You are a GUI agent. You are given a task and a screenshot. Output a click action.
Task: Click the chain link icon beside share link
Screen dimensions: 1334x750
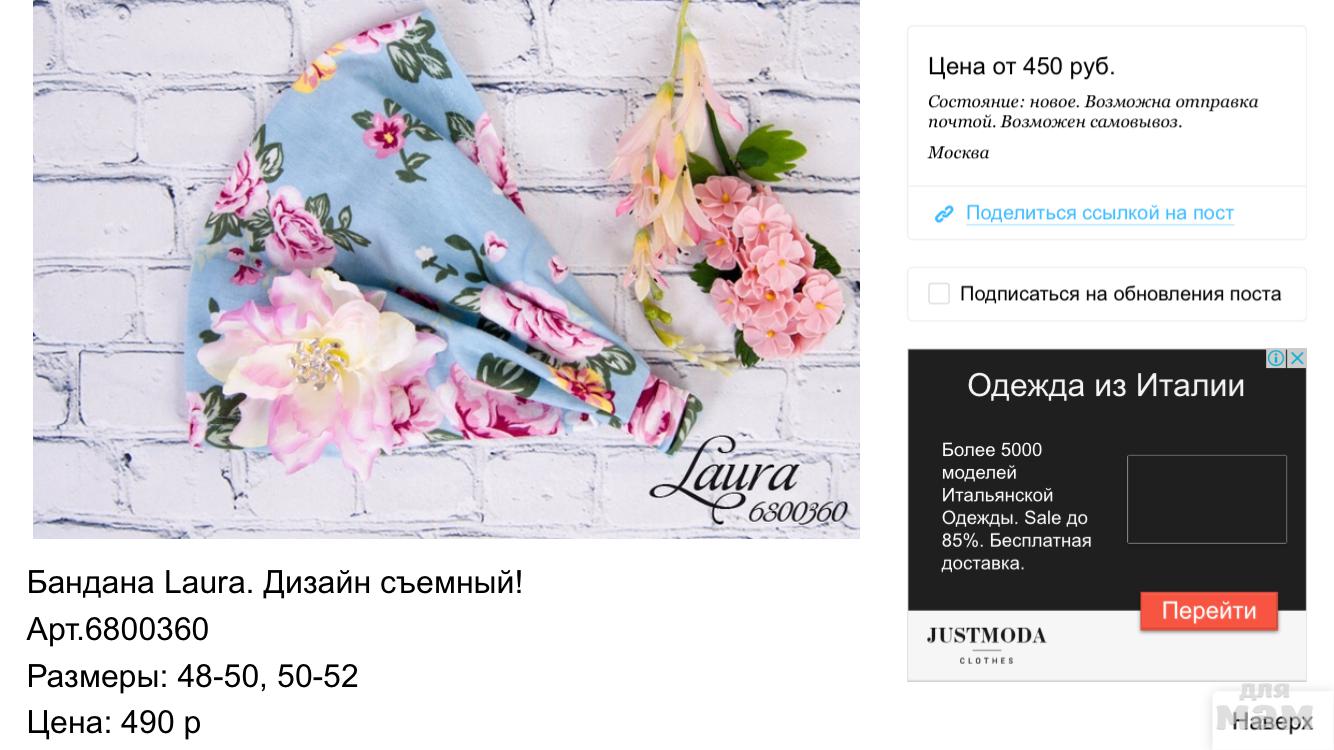coord(943,214)
